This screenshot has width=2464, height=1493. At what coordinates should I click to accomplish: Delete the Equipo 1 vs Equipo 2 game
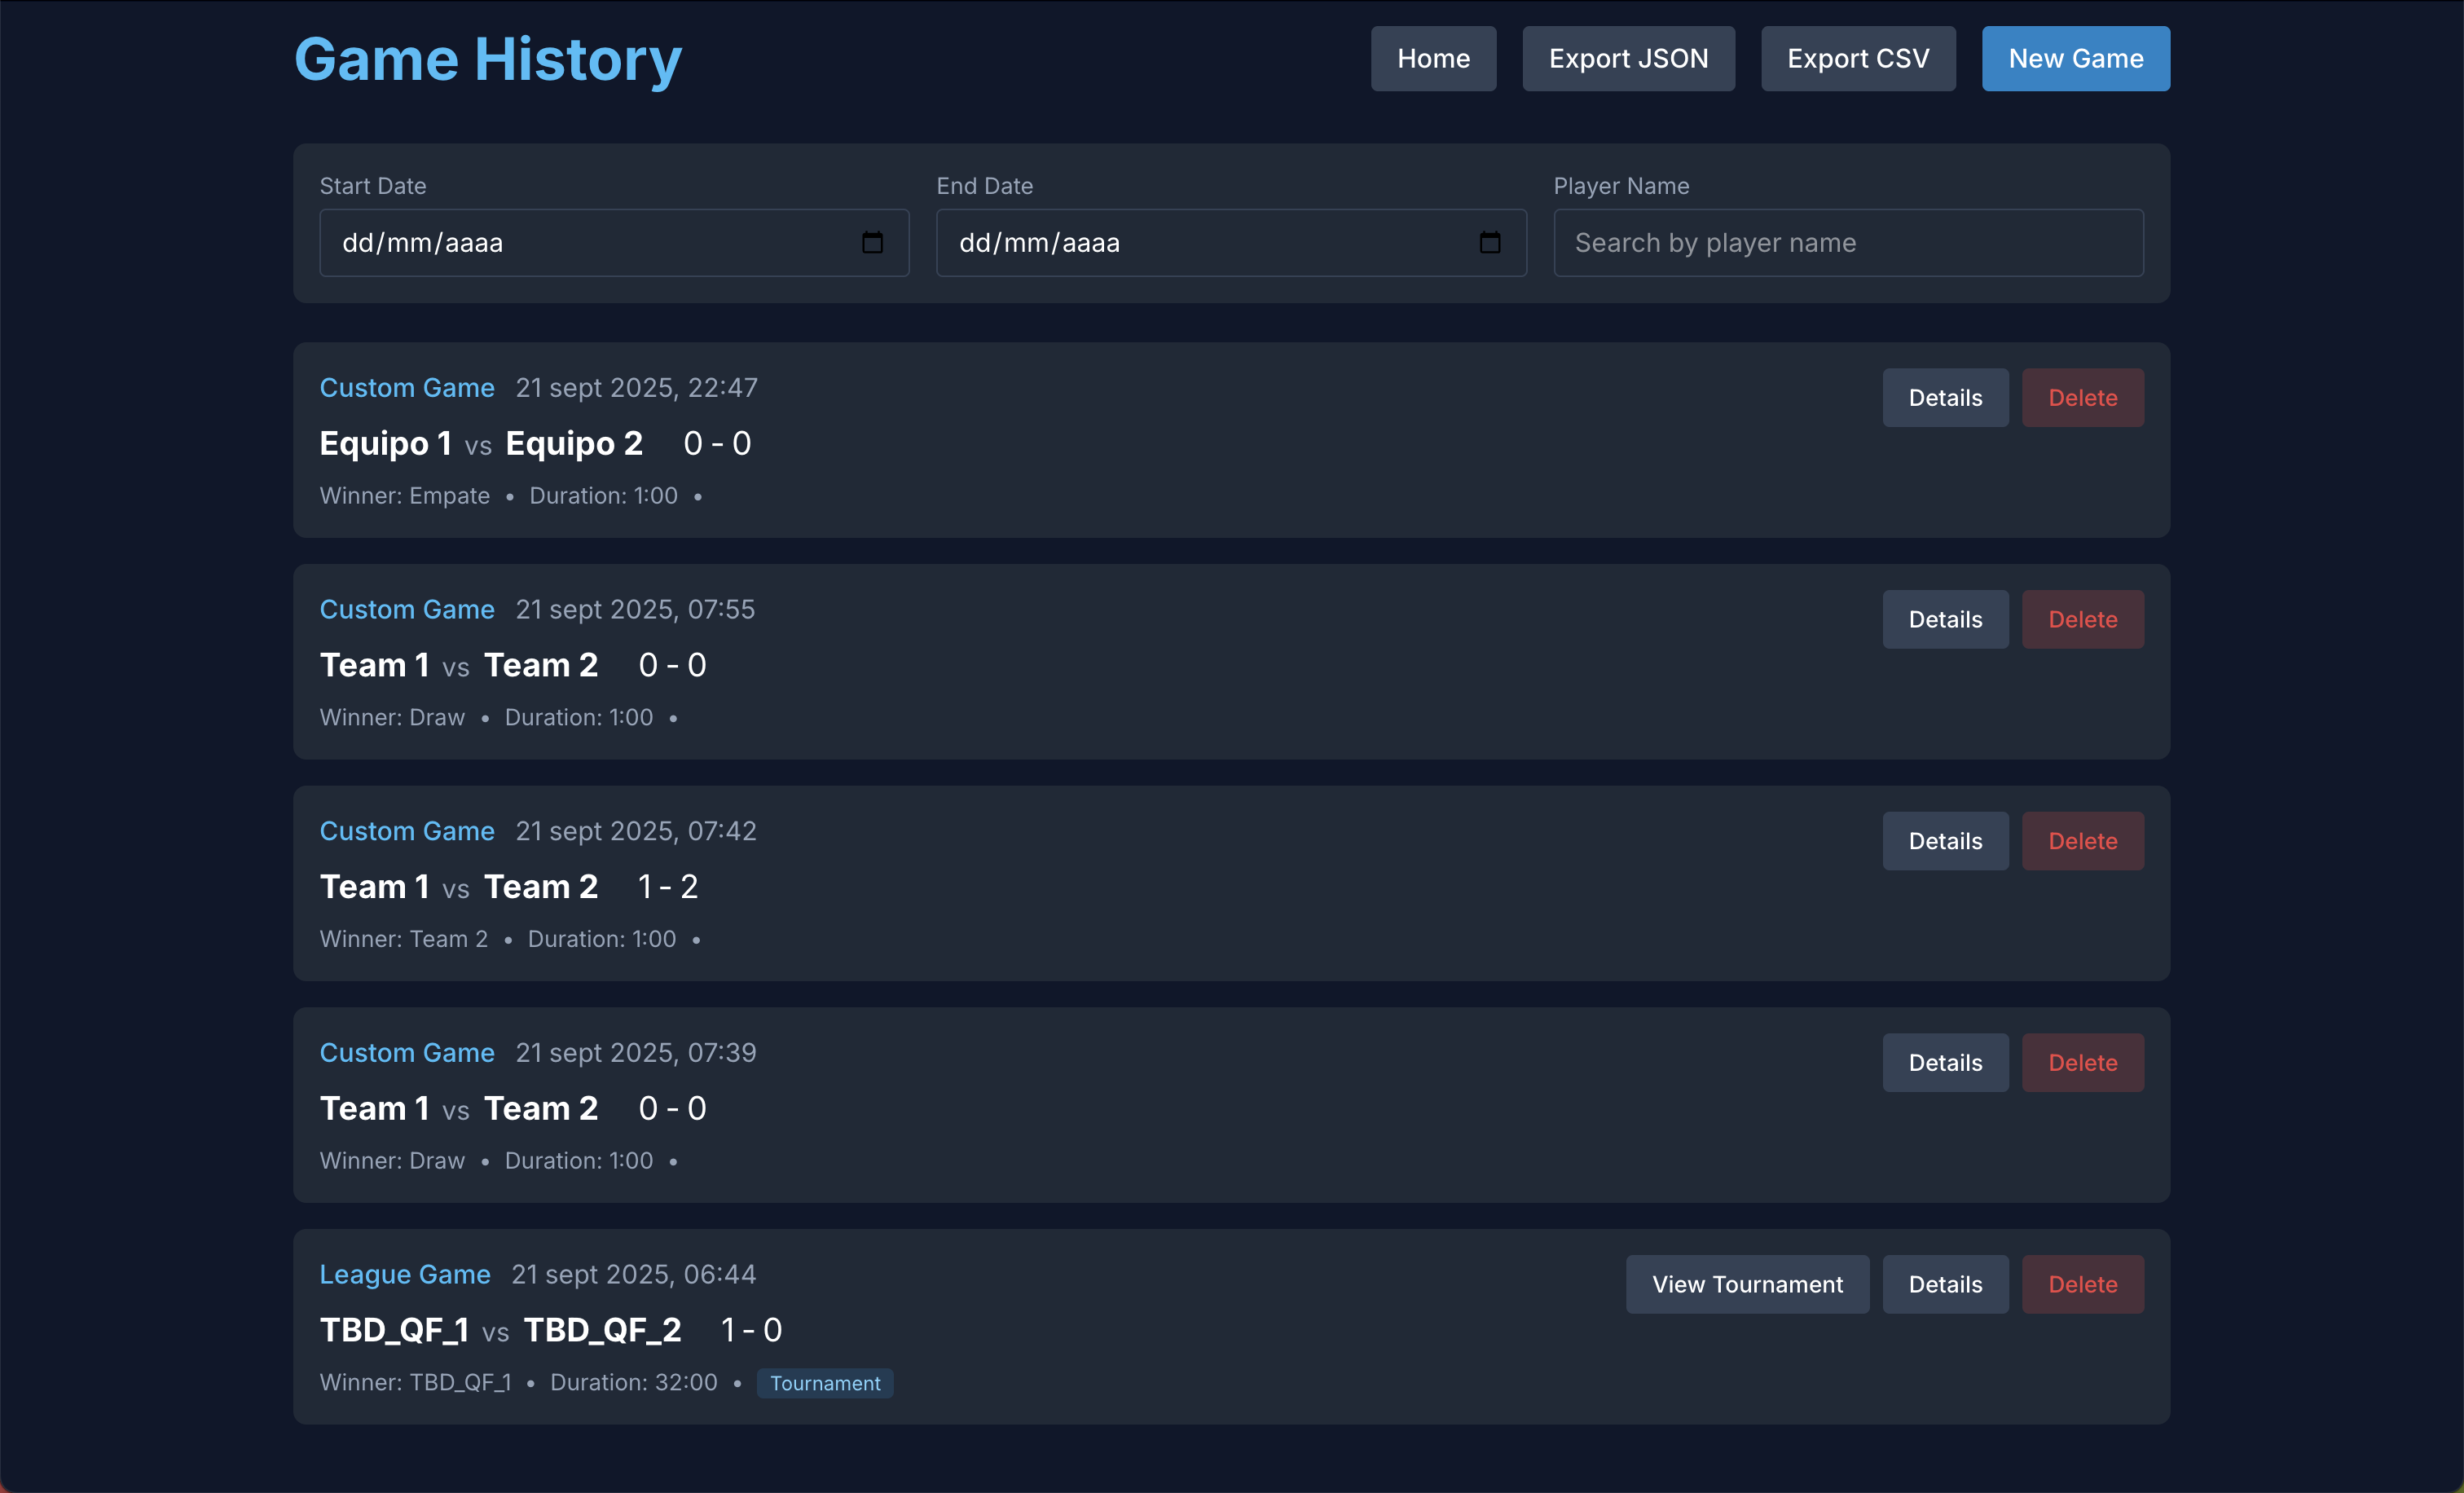(x=2082, y=397)
